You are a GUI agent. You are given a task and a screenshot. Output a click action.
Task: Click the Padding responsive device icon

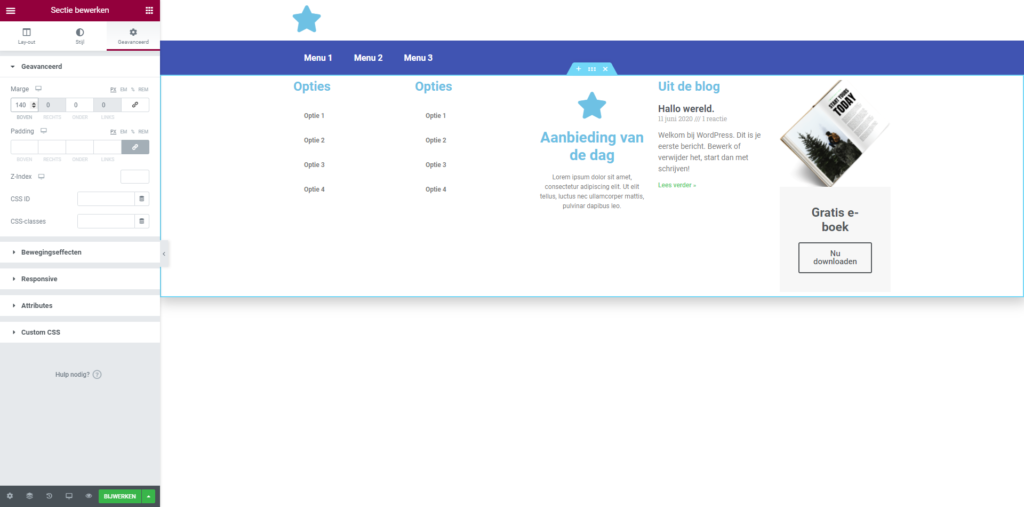pos(44,131)
